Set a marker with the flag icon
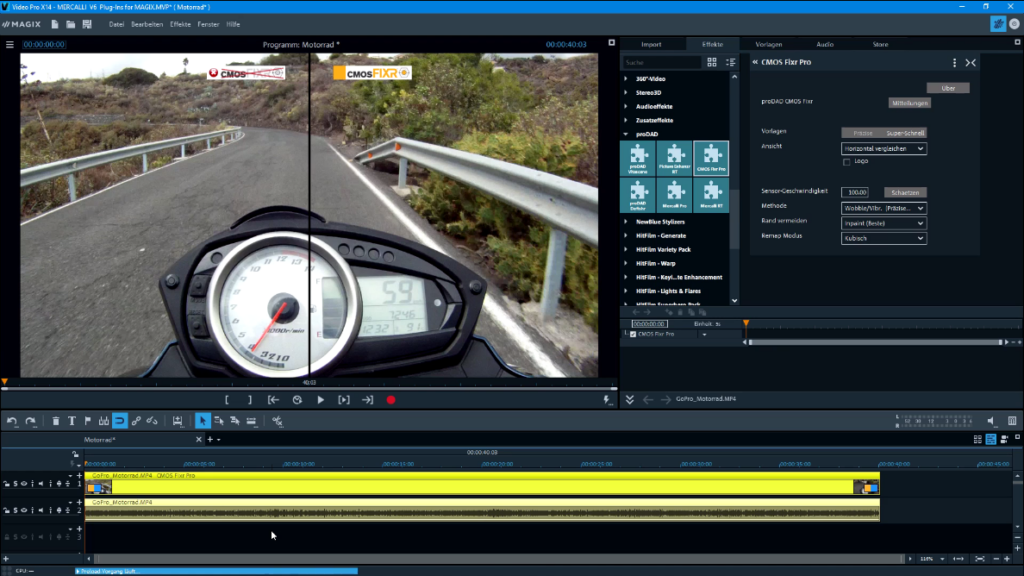Image resolution: width=1024 pixels, height=576 pixels. coord(88,421)
